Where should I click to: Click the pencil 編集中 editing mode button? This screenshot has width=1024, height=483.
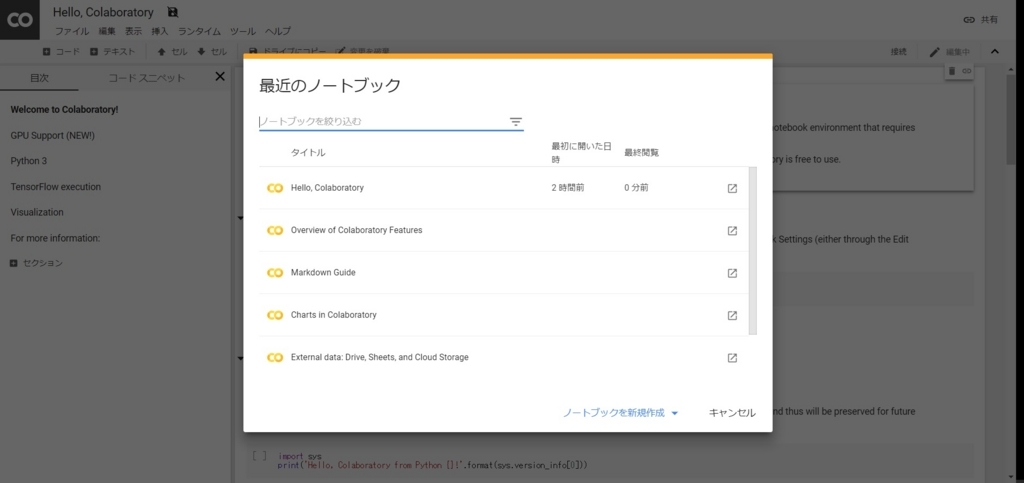pos(950,52)
